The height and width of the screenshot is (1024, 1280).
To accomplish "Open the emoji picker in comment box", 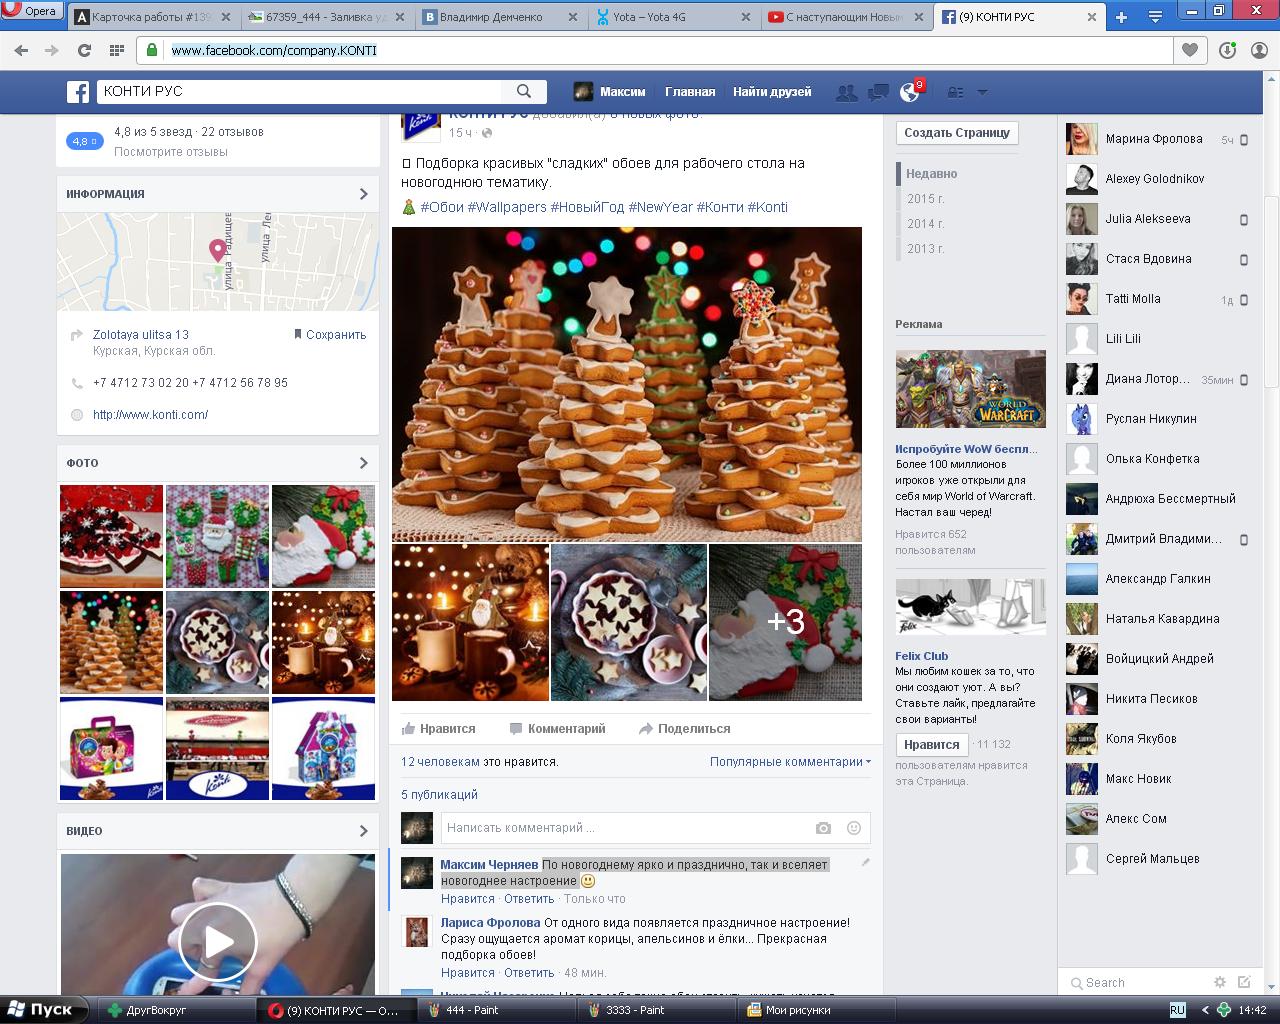I will [x=854, y=828].
